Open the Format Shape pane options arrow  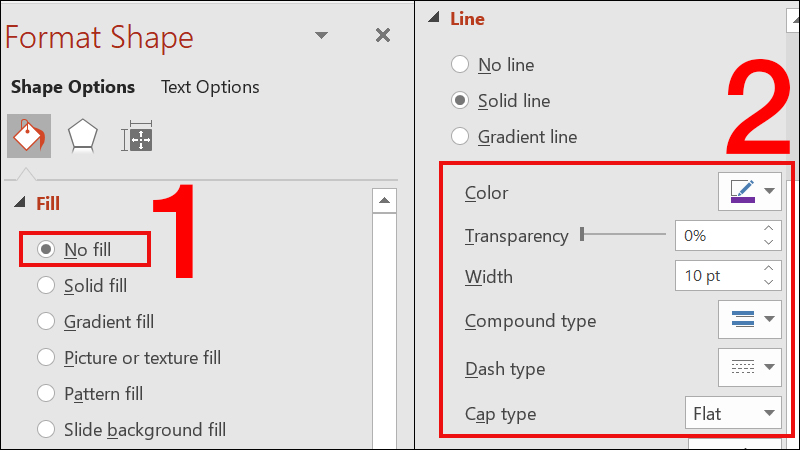pyautogui.click(x=321, y=36)
